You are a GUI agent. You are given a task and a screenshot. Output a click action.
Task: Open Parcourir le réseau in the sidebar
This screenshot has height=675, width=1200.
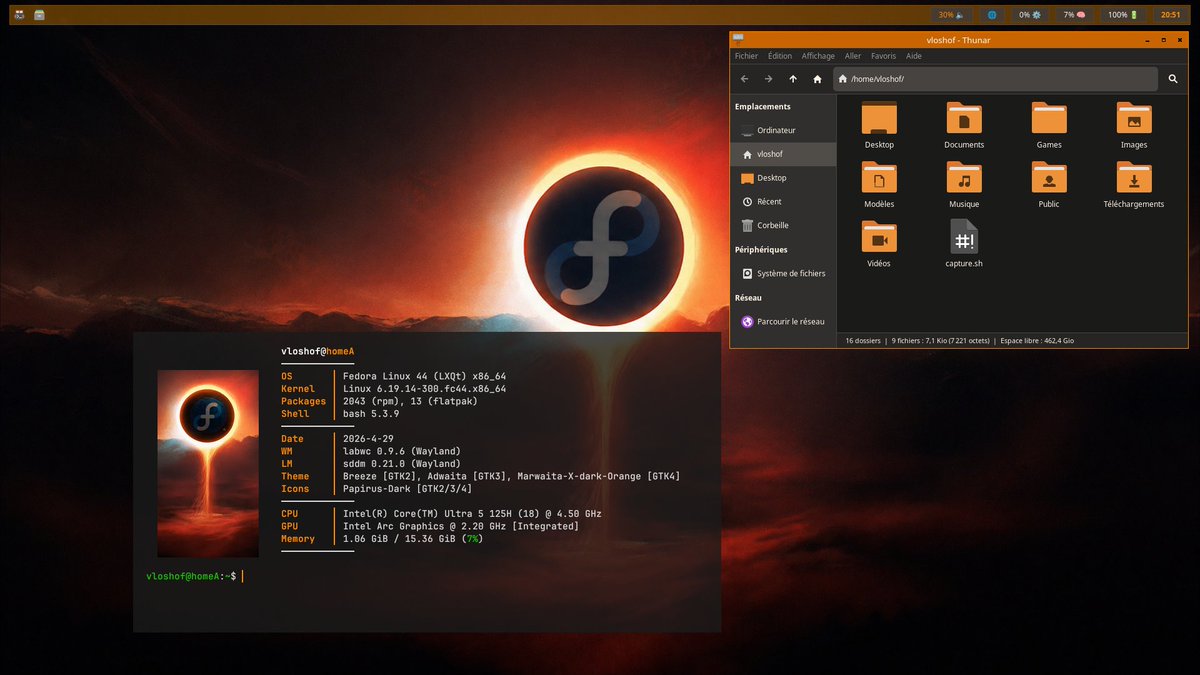(783, 321)
